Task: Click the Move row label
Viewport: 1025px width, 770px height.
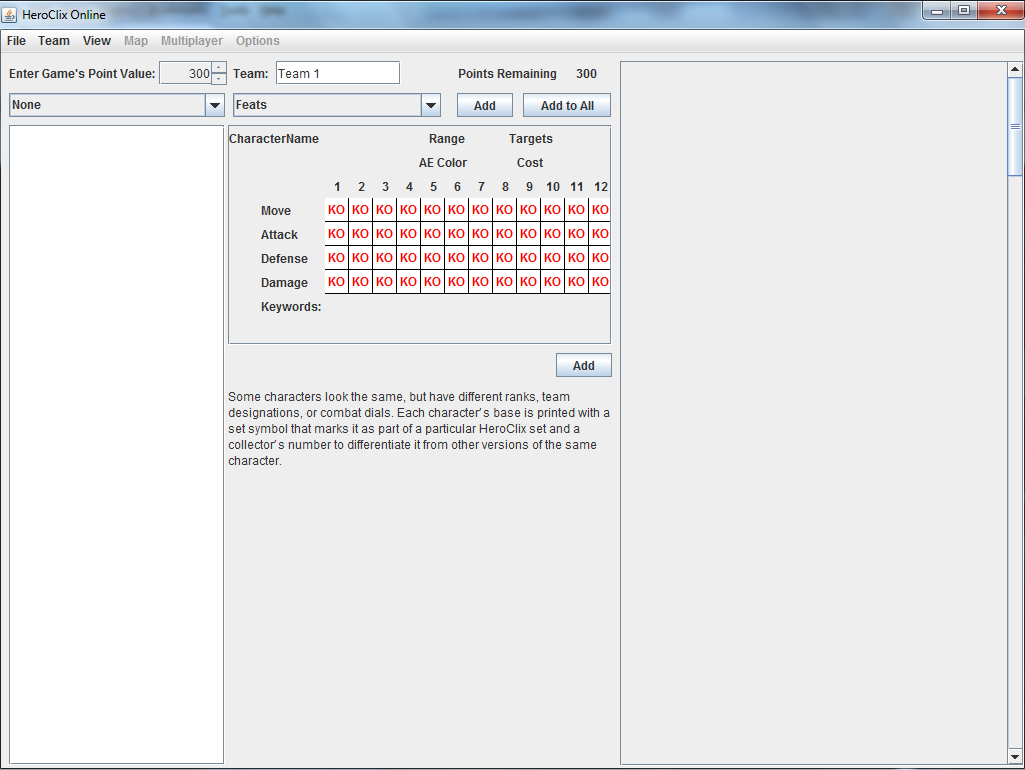Action: [x=275, y=210]
